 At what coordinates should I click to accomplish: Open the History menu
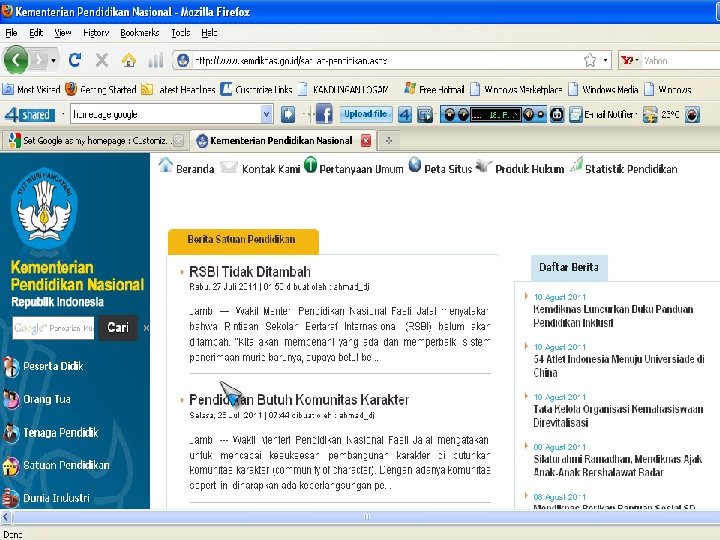tap(96, 33)
